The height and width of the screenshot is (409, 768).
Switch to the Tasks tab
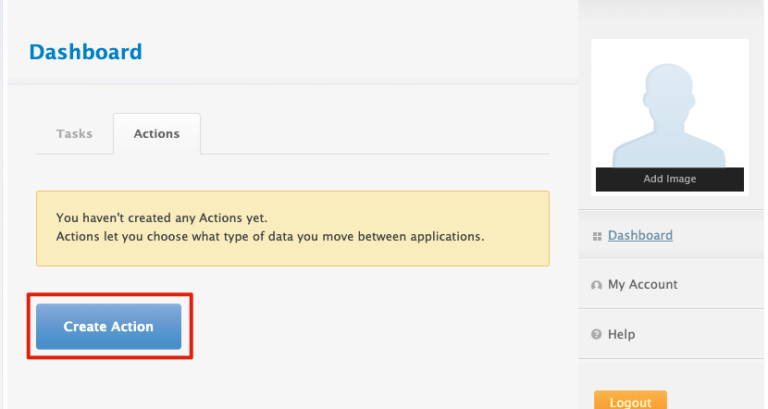point(74,134)
